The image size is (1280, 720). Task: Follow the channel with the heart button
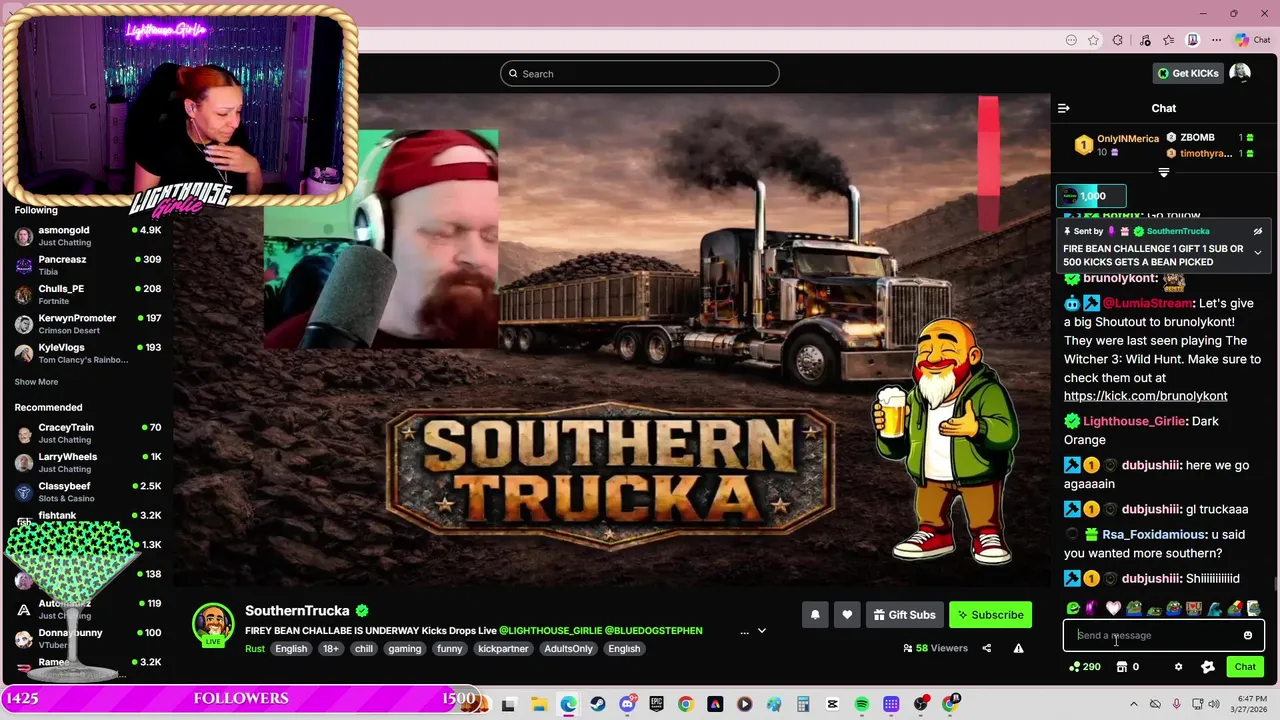[847, 615]
